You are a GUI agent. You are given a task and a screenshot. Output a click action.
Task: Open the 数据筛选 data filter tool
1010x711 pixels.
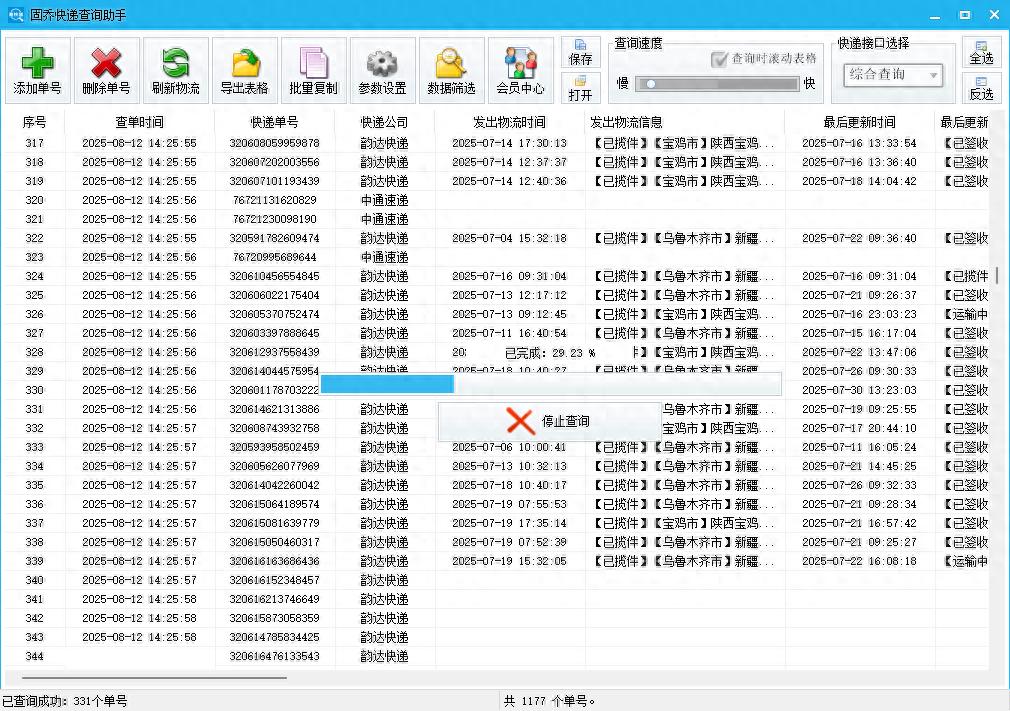pyautogui.click(x=450, y=69)
